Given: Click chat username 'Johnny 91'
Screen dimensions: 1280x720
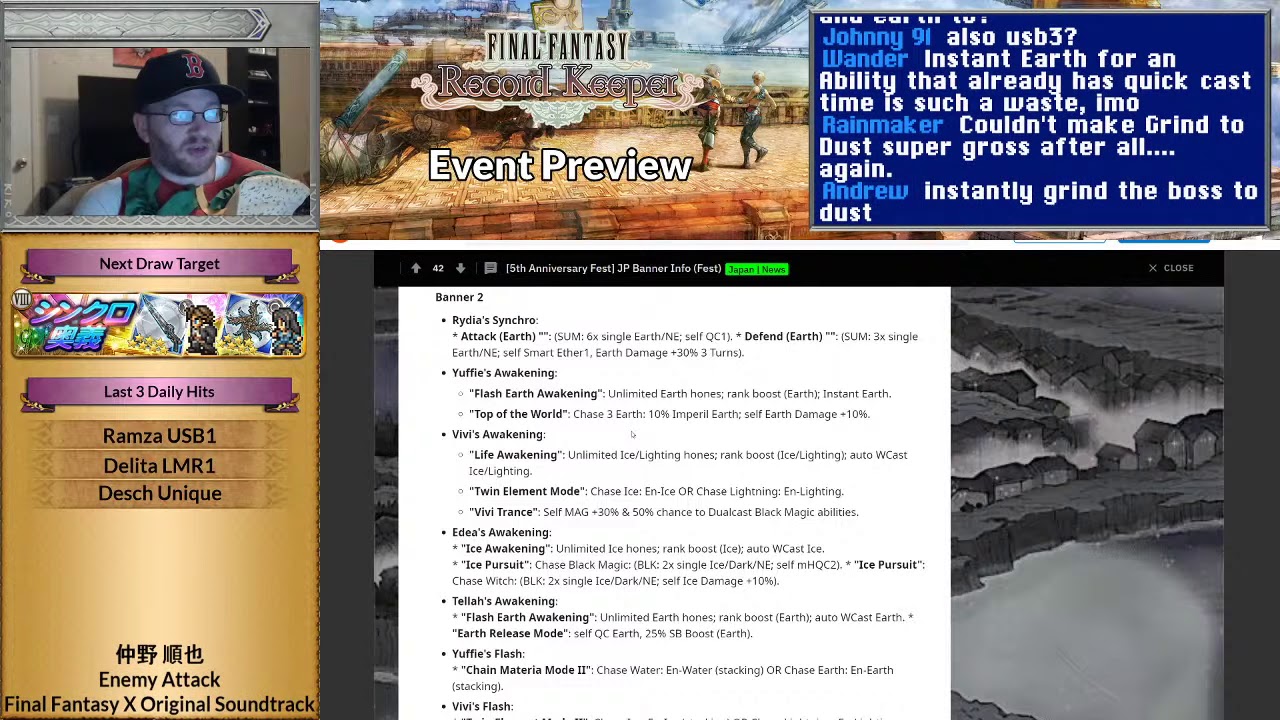Looking at the screenshot, I should tap(876, 37).
